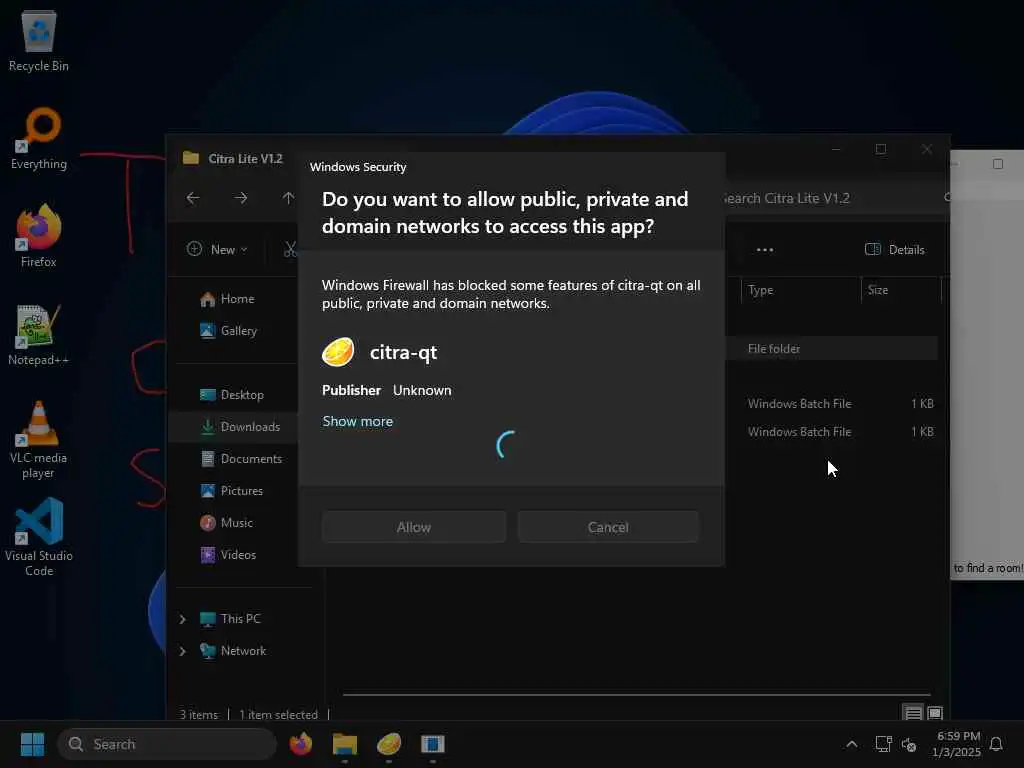
Task: Open Documents in the sidebar
Action: 241,459
